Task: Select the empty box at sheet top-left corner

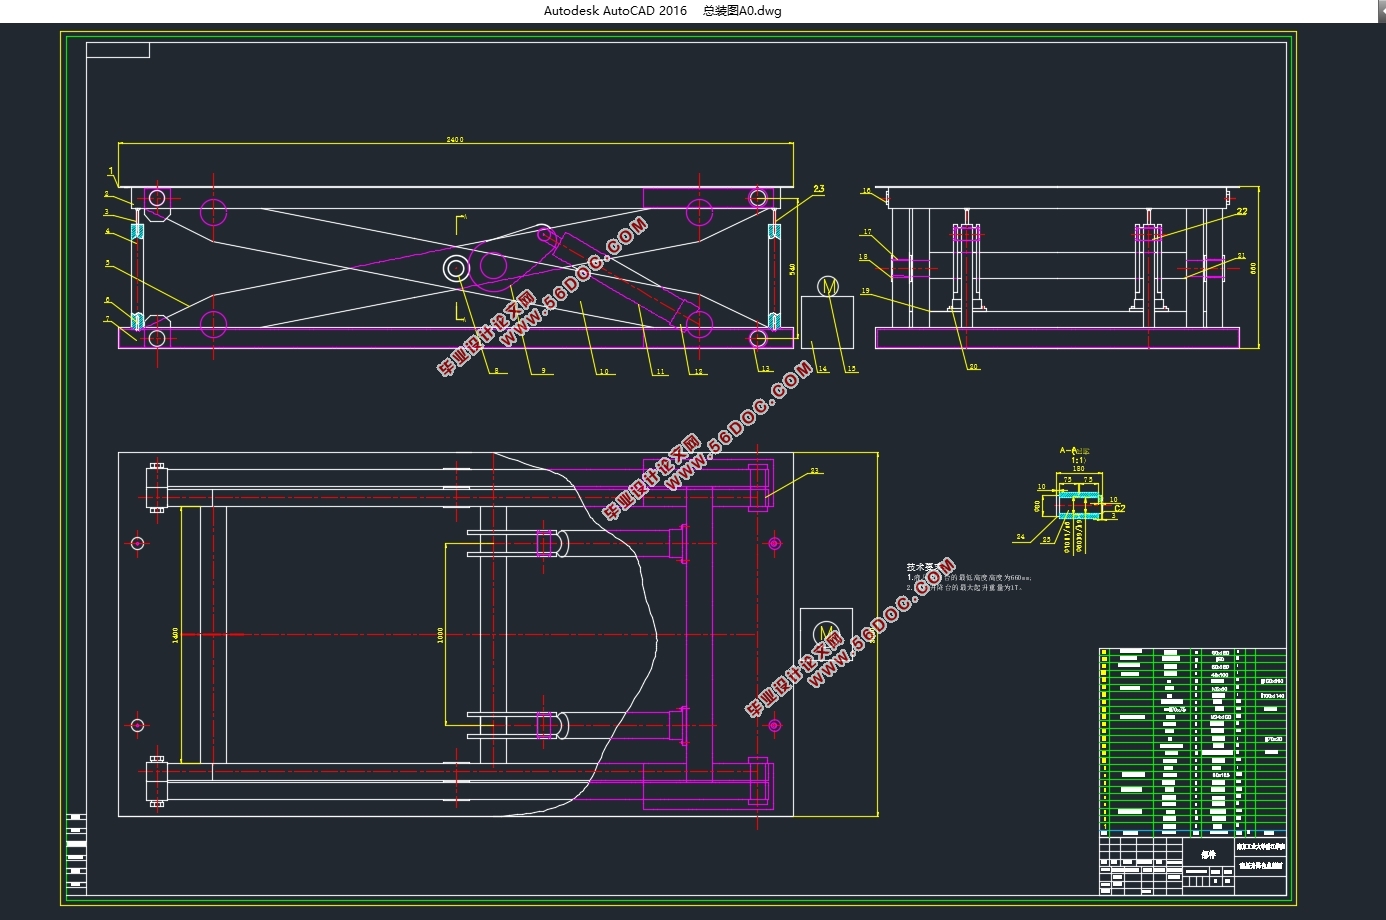Action: point(118,50)
